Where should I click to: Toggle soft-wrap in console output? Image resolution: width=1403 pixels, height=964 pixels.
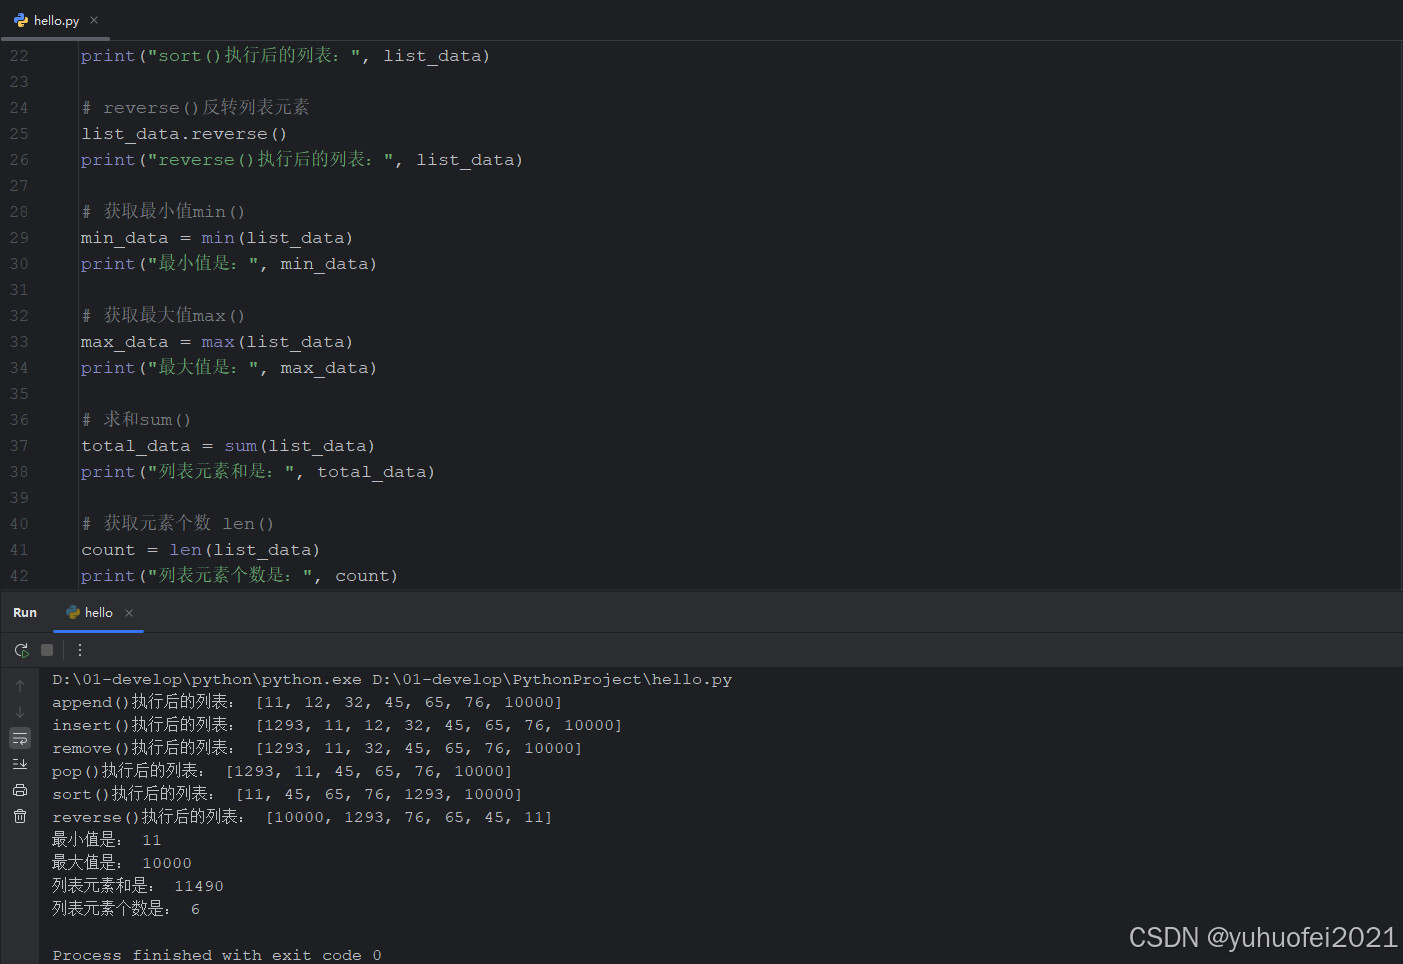click(20, 738)
